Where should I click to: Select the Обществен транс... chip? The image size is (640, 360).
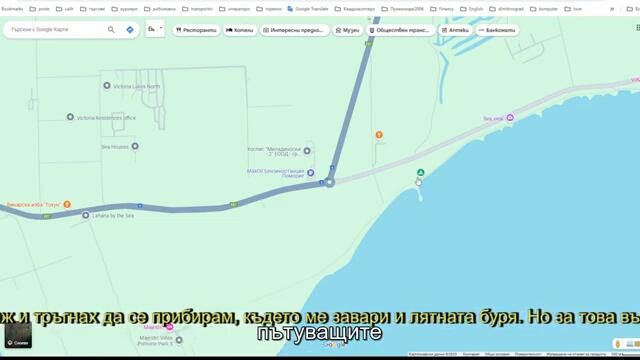click(400, 30)
